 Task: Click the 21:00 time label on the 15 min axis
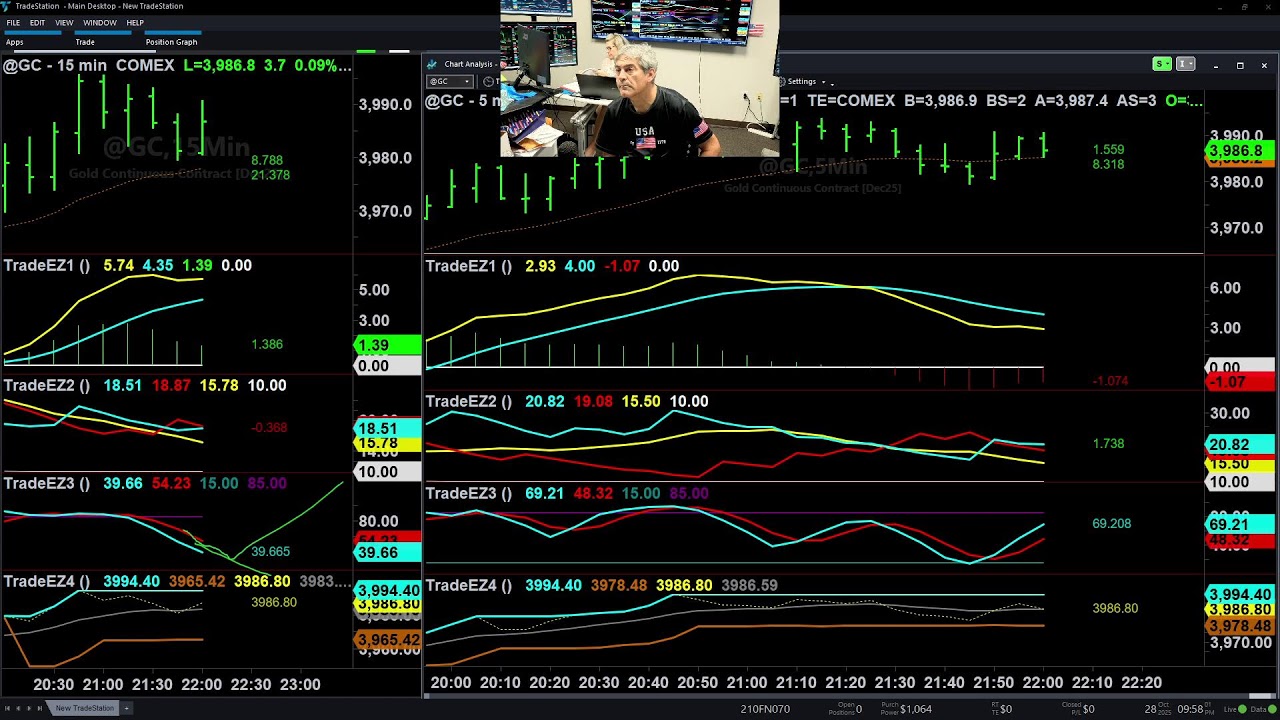[x=103, y=684]
